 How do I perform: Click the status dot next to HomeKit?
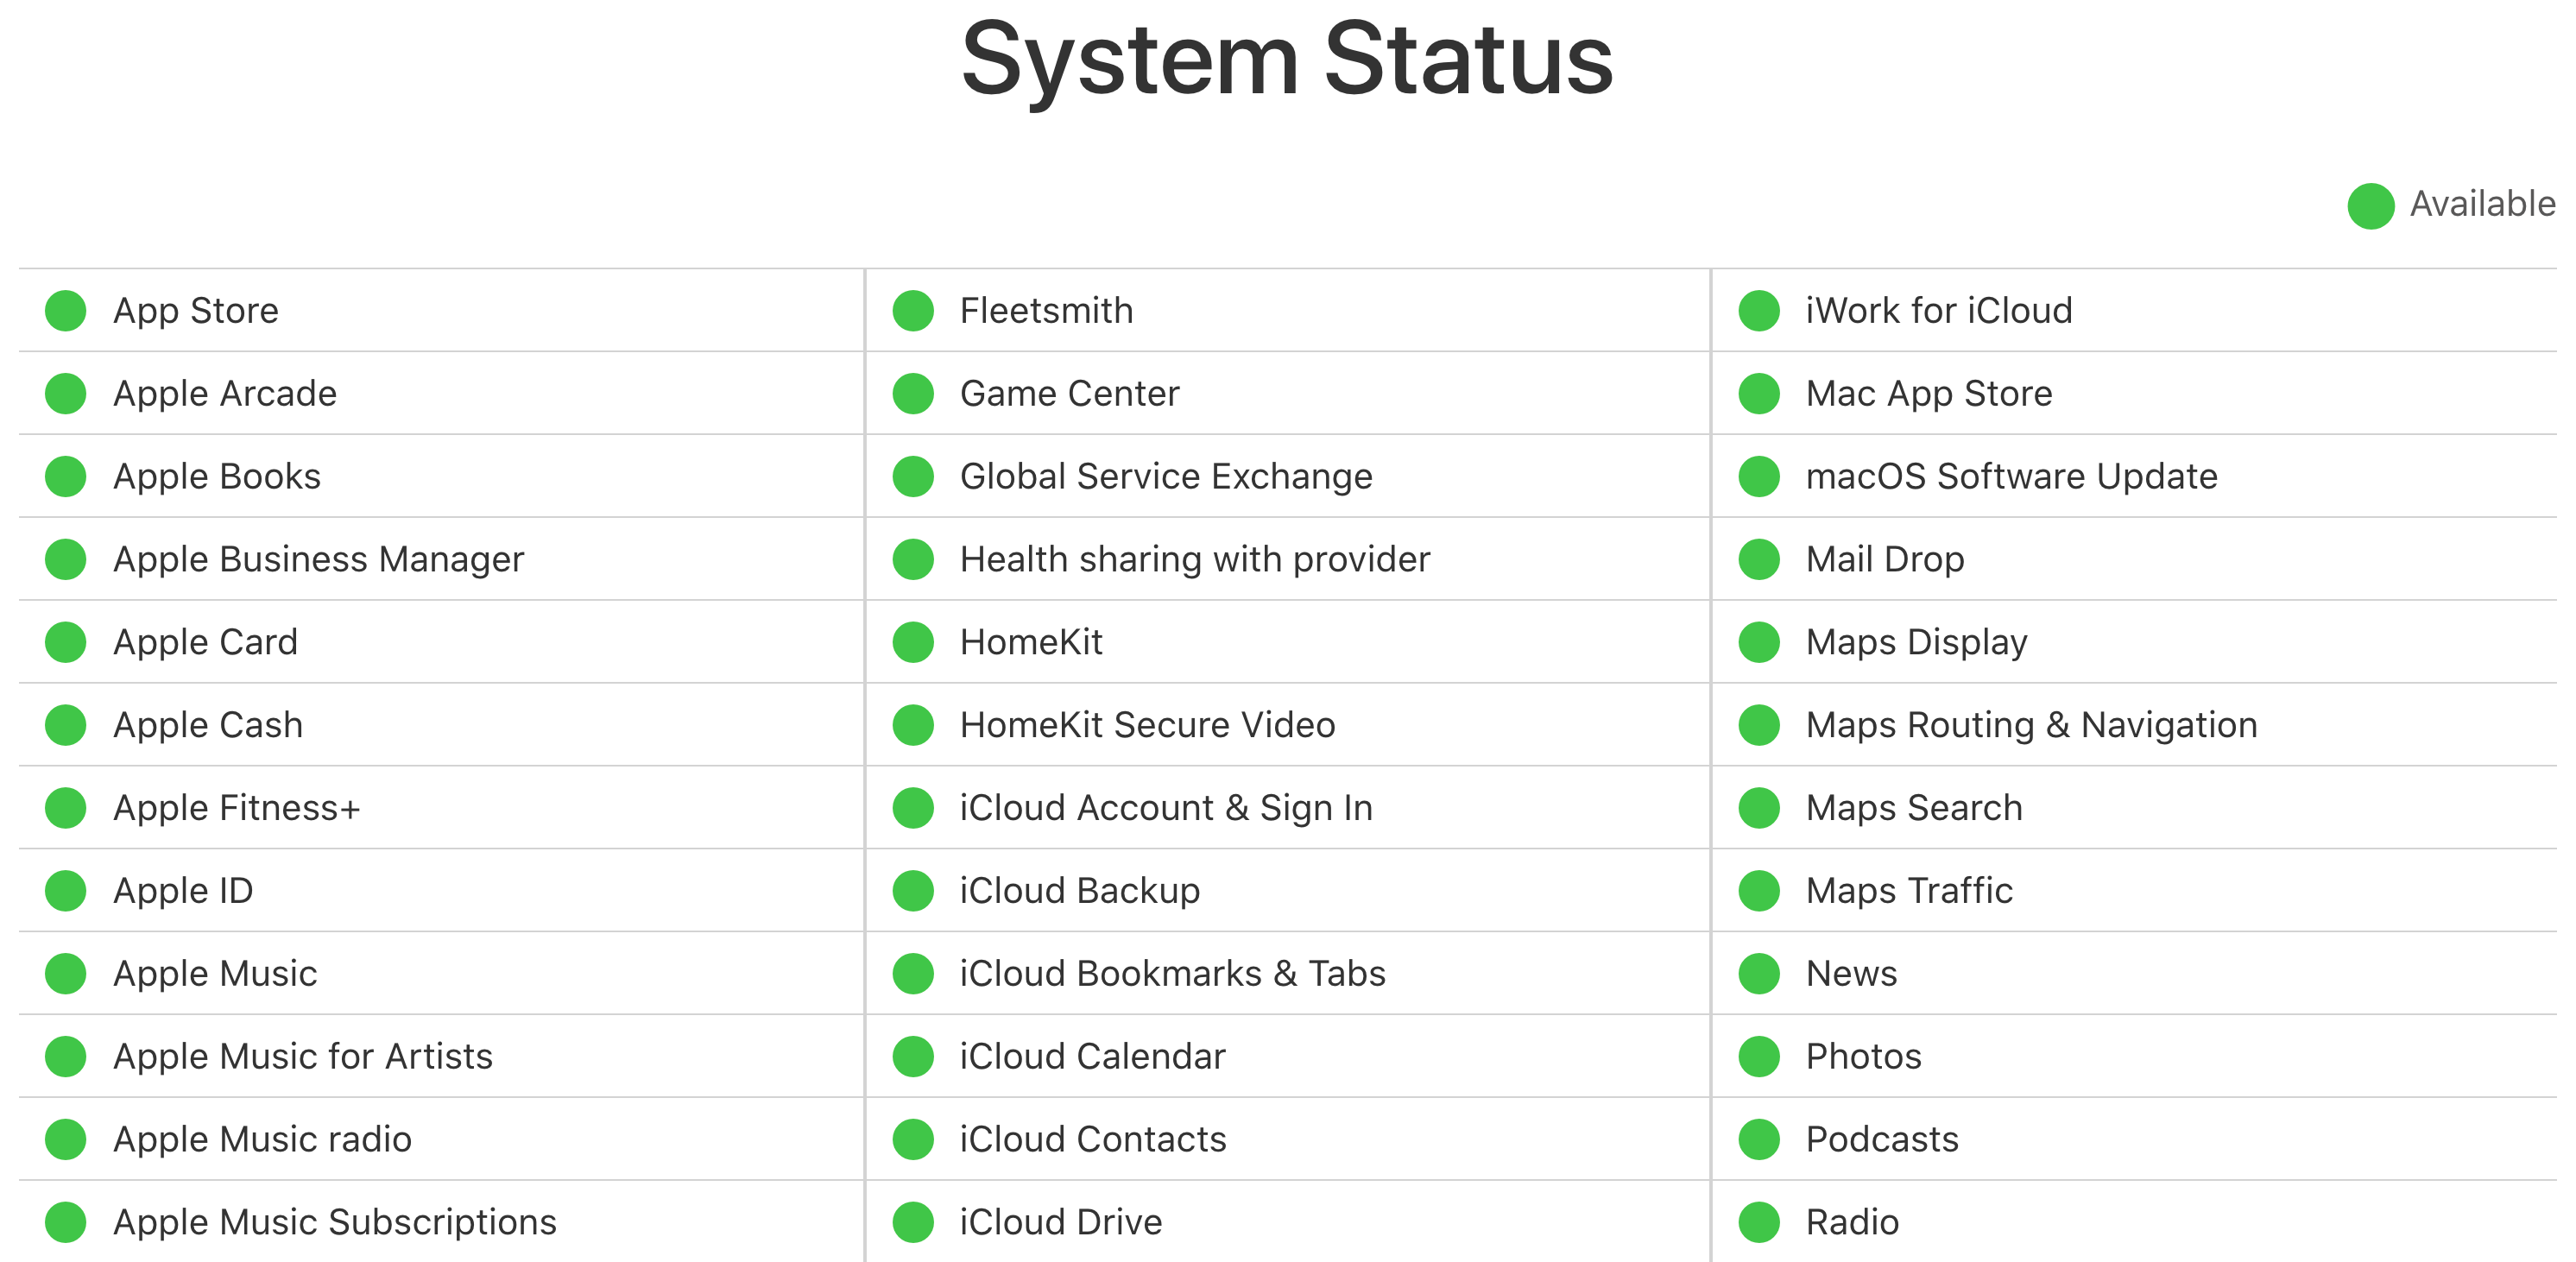pyautogui.click(x=912, y=642)
